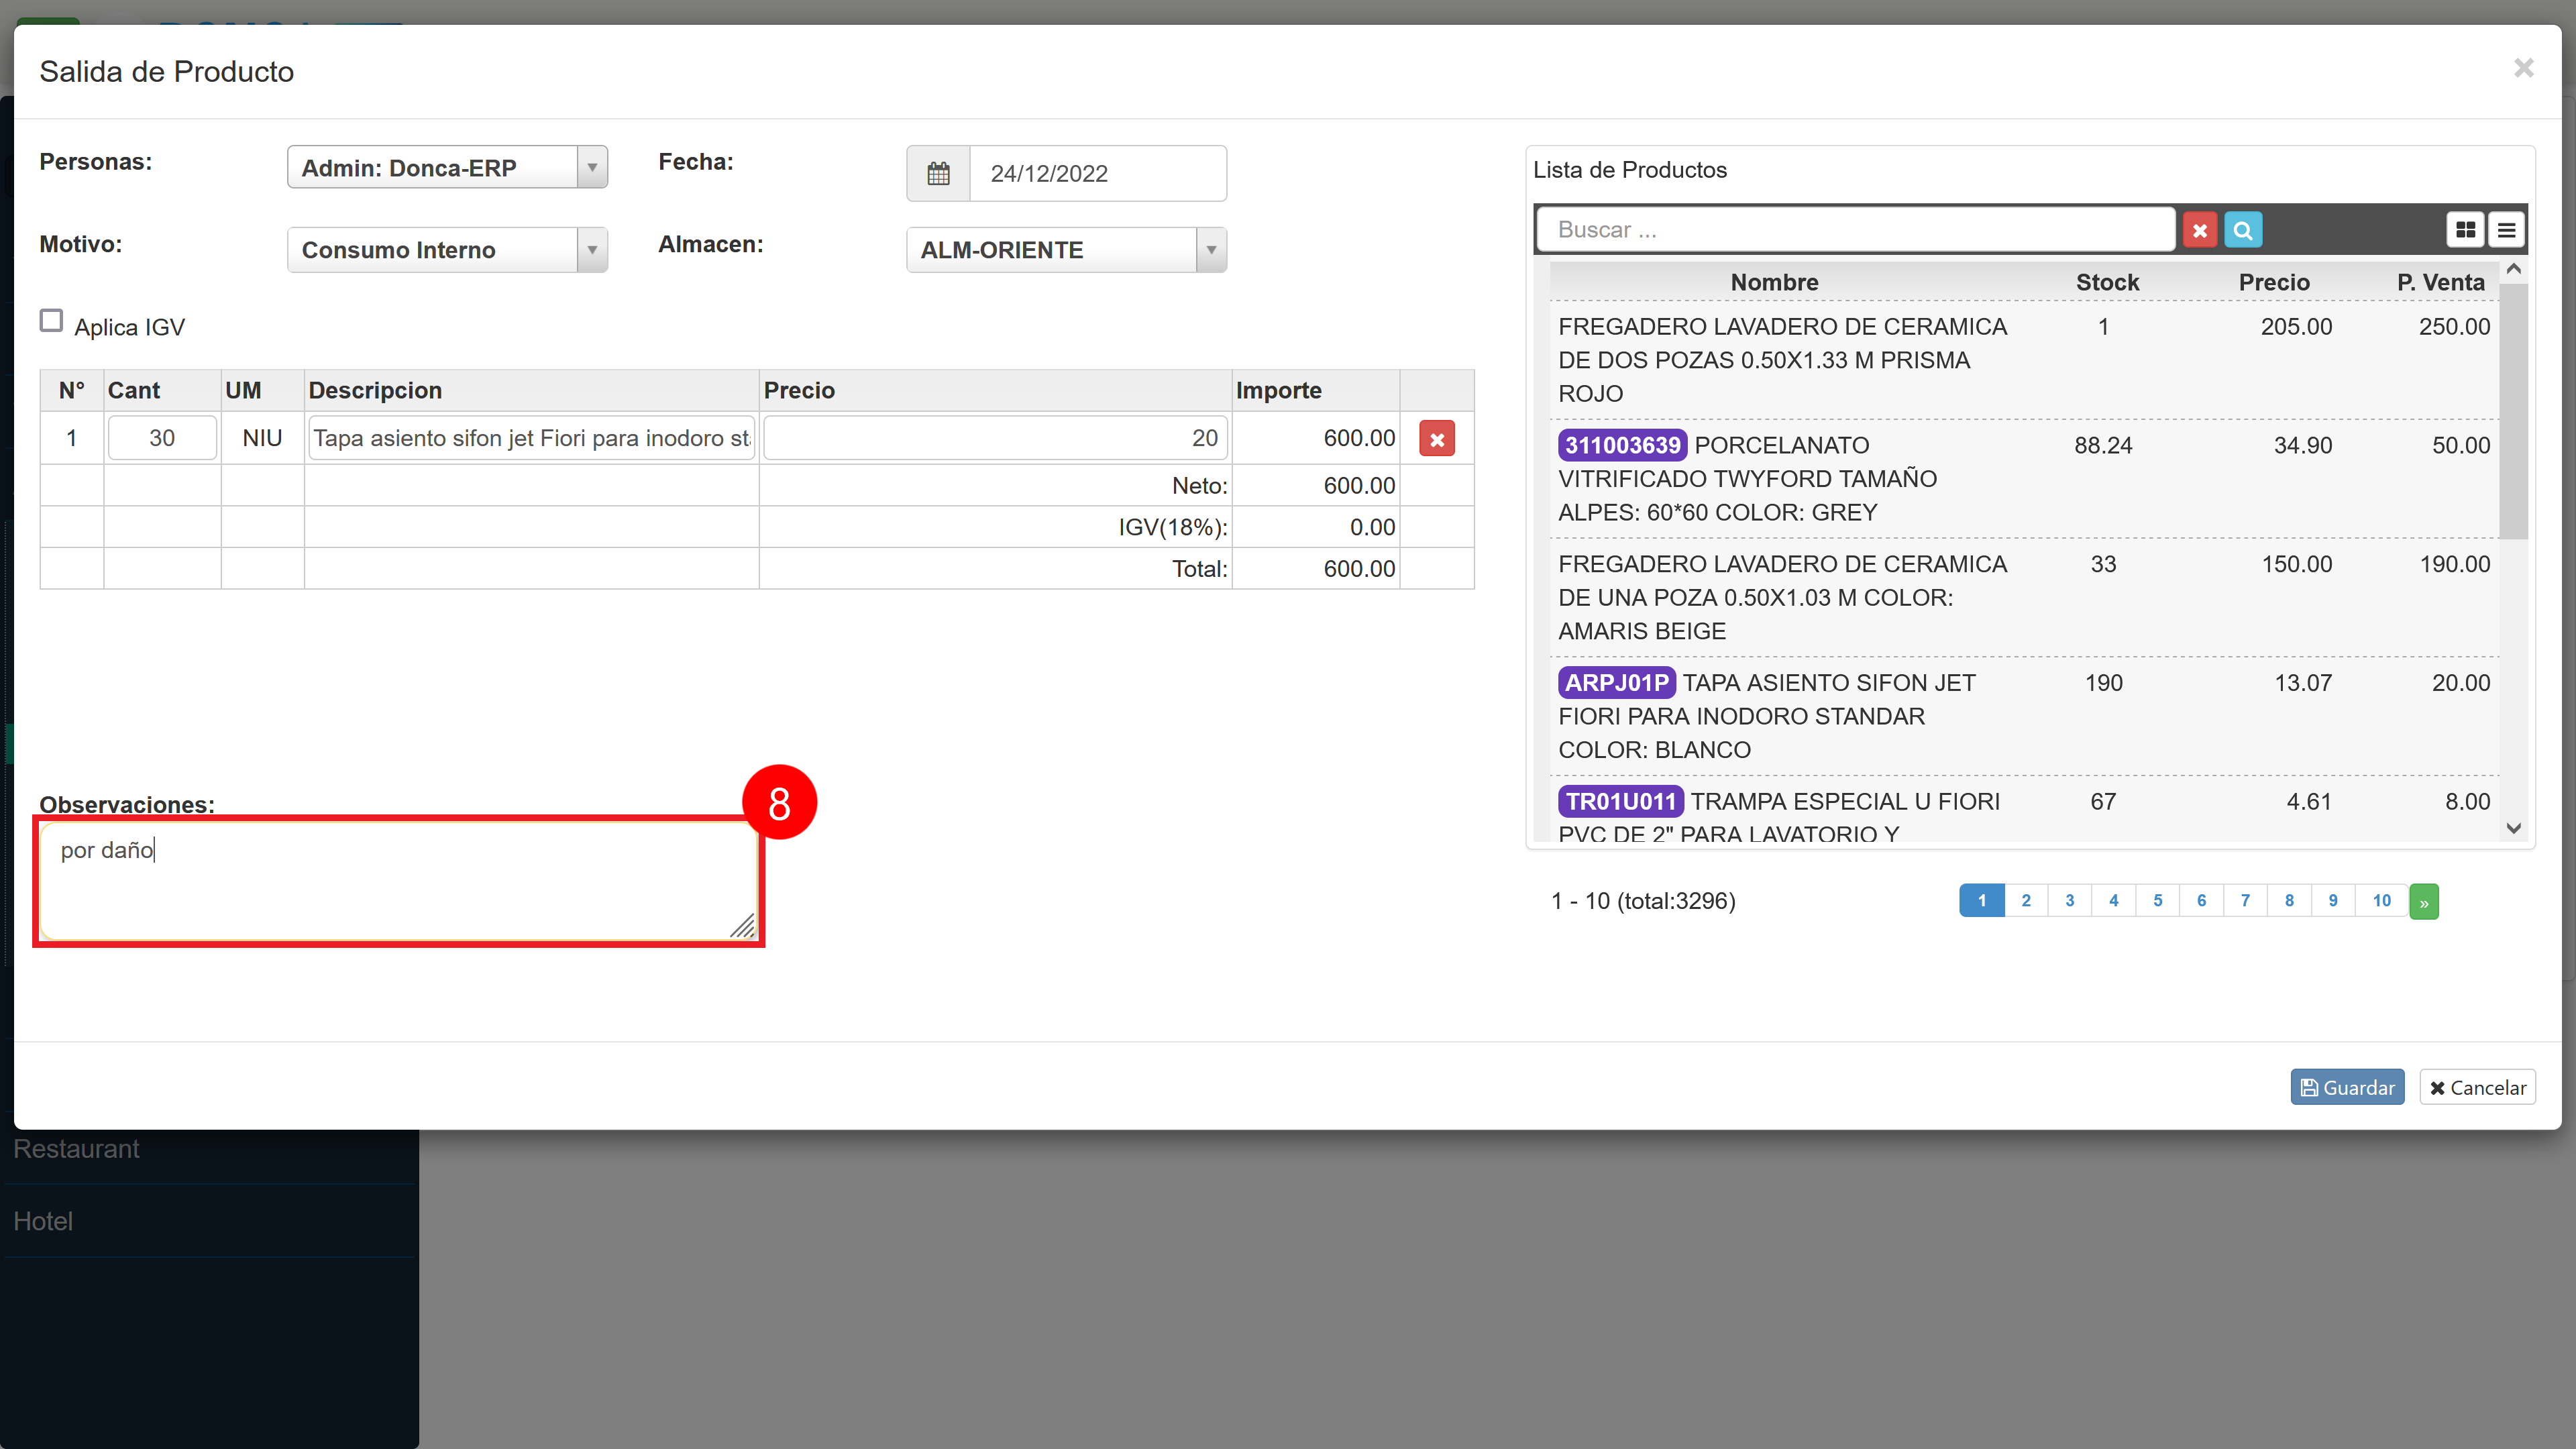This screenshot has width=2576, height=1449.
Task: Click the blue search magnifier button
Action: (2243, 230)
